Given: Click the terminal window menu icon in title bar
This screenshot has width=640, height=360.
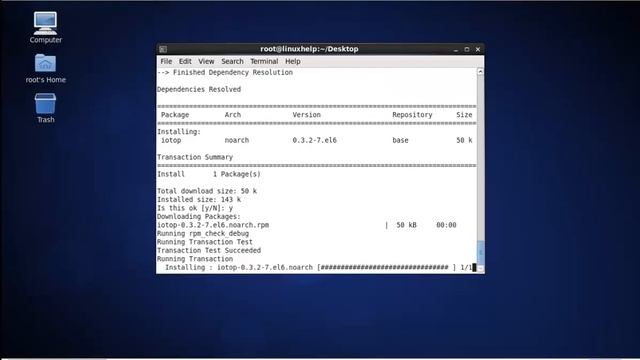Looking at the screenshot, I should (163, 49).
